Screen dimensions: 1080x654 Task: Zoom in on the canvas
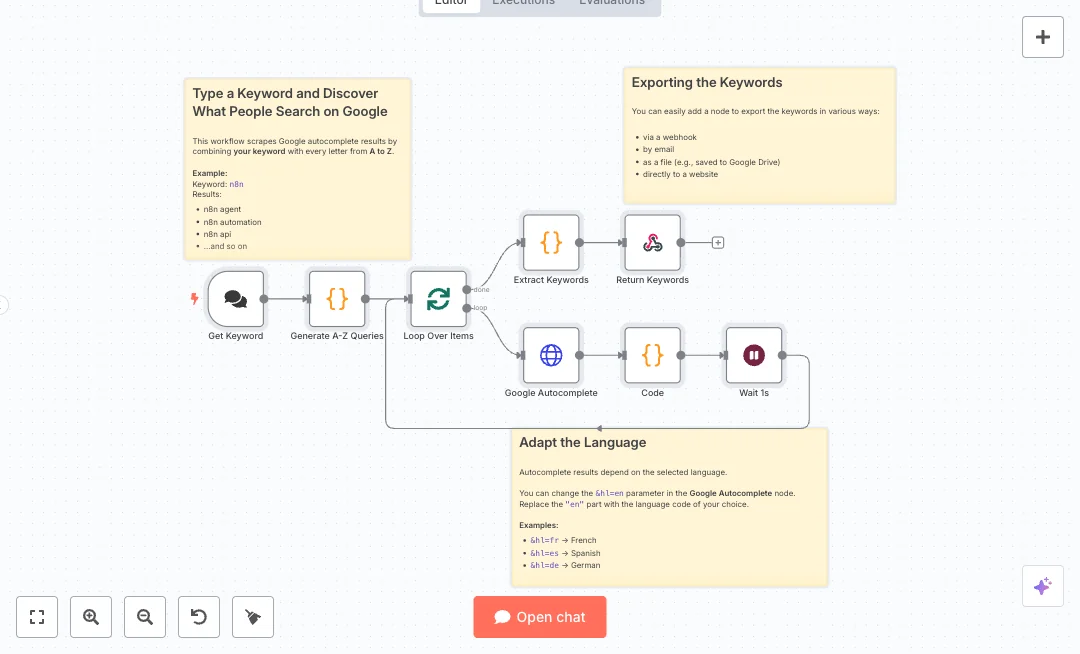[91, 617]
